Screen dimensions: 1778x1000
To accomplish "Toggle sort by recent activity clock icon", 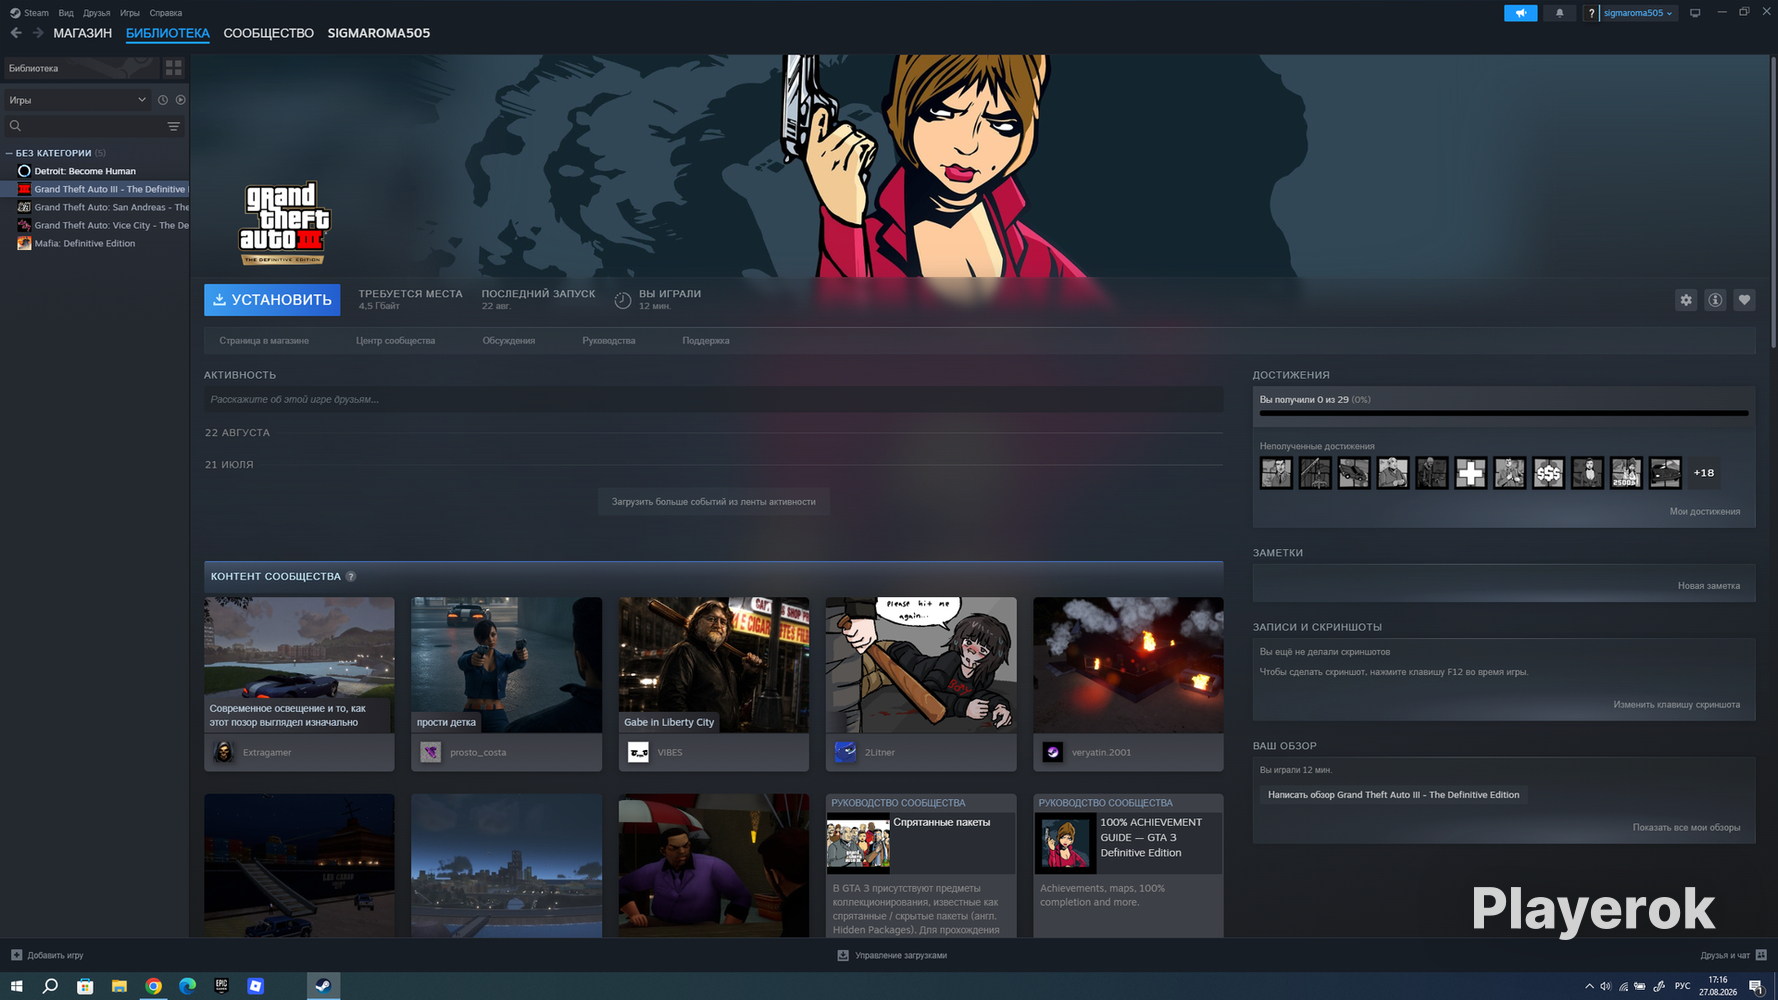I will click(x=163, y=100).
